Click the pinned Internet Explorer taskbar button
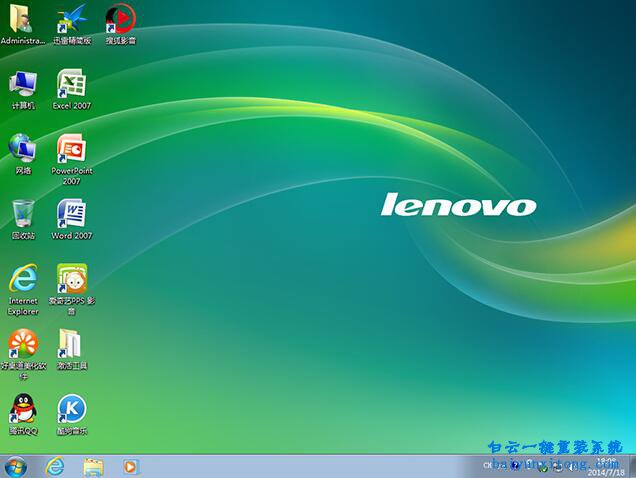The height and width of the screenshot is (478, 636). [55, 466]
